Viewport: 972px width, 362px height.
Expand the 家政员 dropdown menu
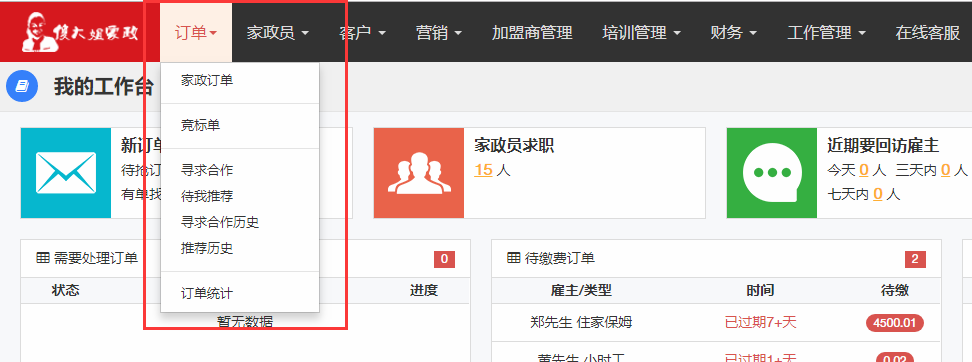click(278, 32)
